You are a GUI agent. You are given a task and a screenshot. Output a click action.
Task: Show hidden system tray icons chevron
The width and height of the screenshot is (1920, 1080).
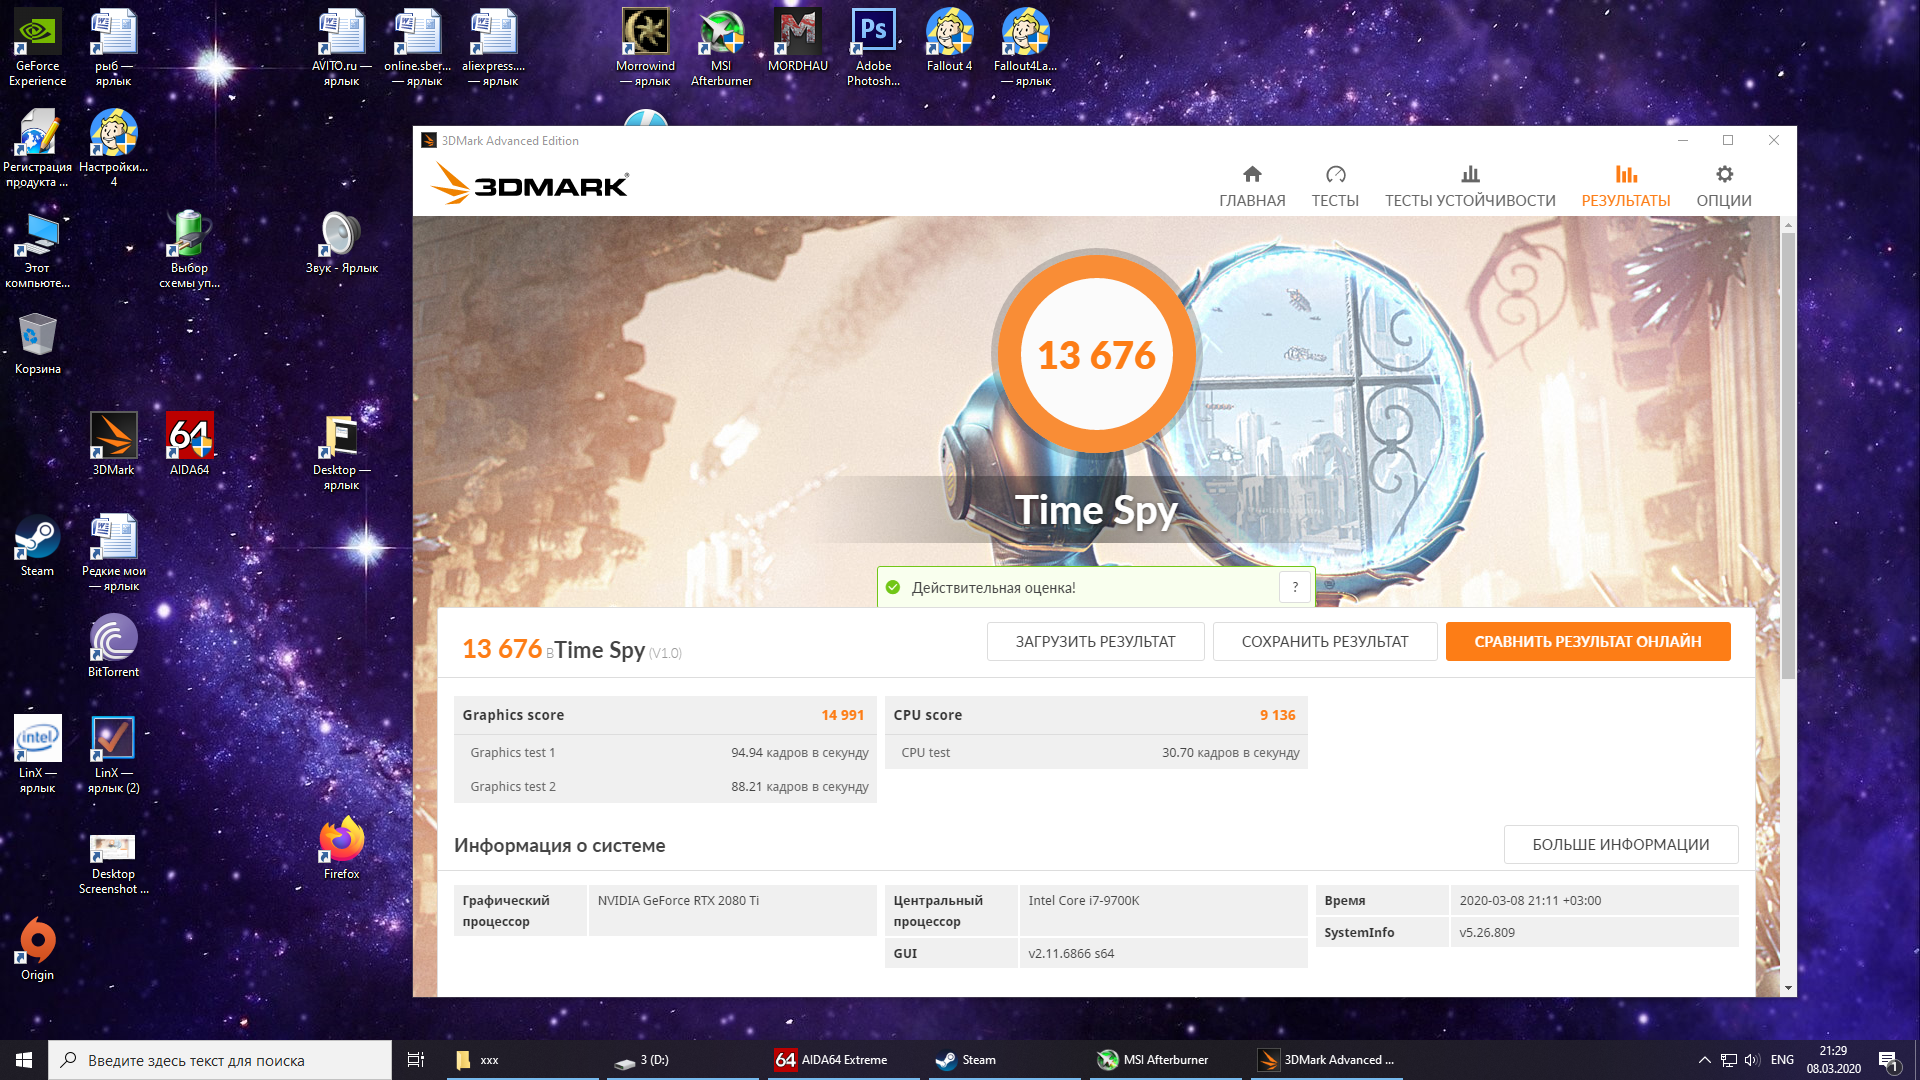coord(1704,1060)
